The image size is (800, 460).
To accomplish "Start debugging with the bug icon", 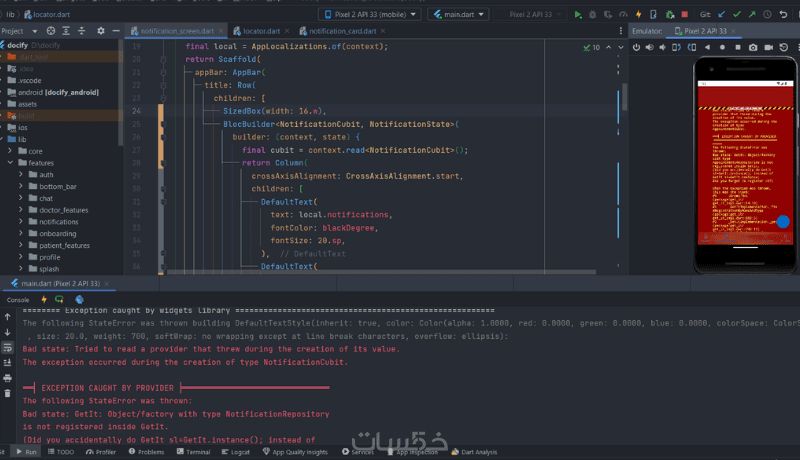I will click(592, 14).
